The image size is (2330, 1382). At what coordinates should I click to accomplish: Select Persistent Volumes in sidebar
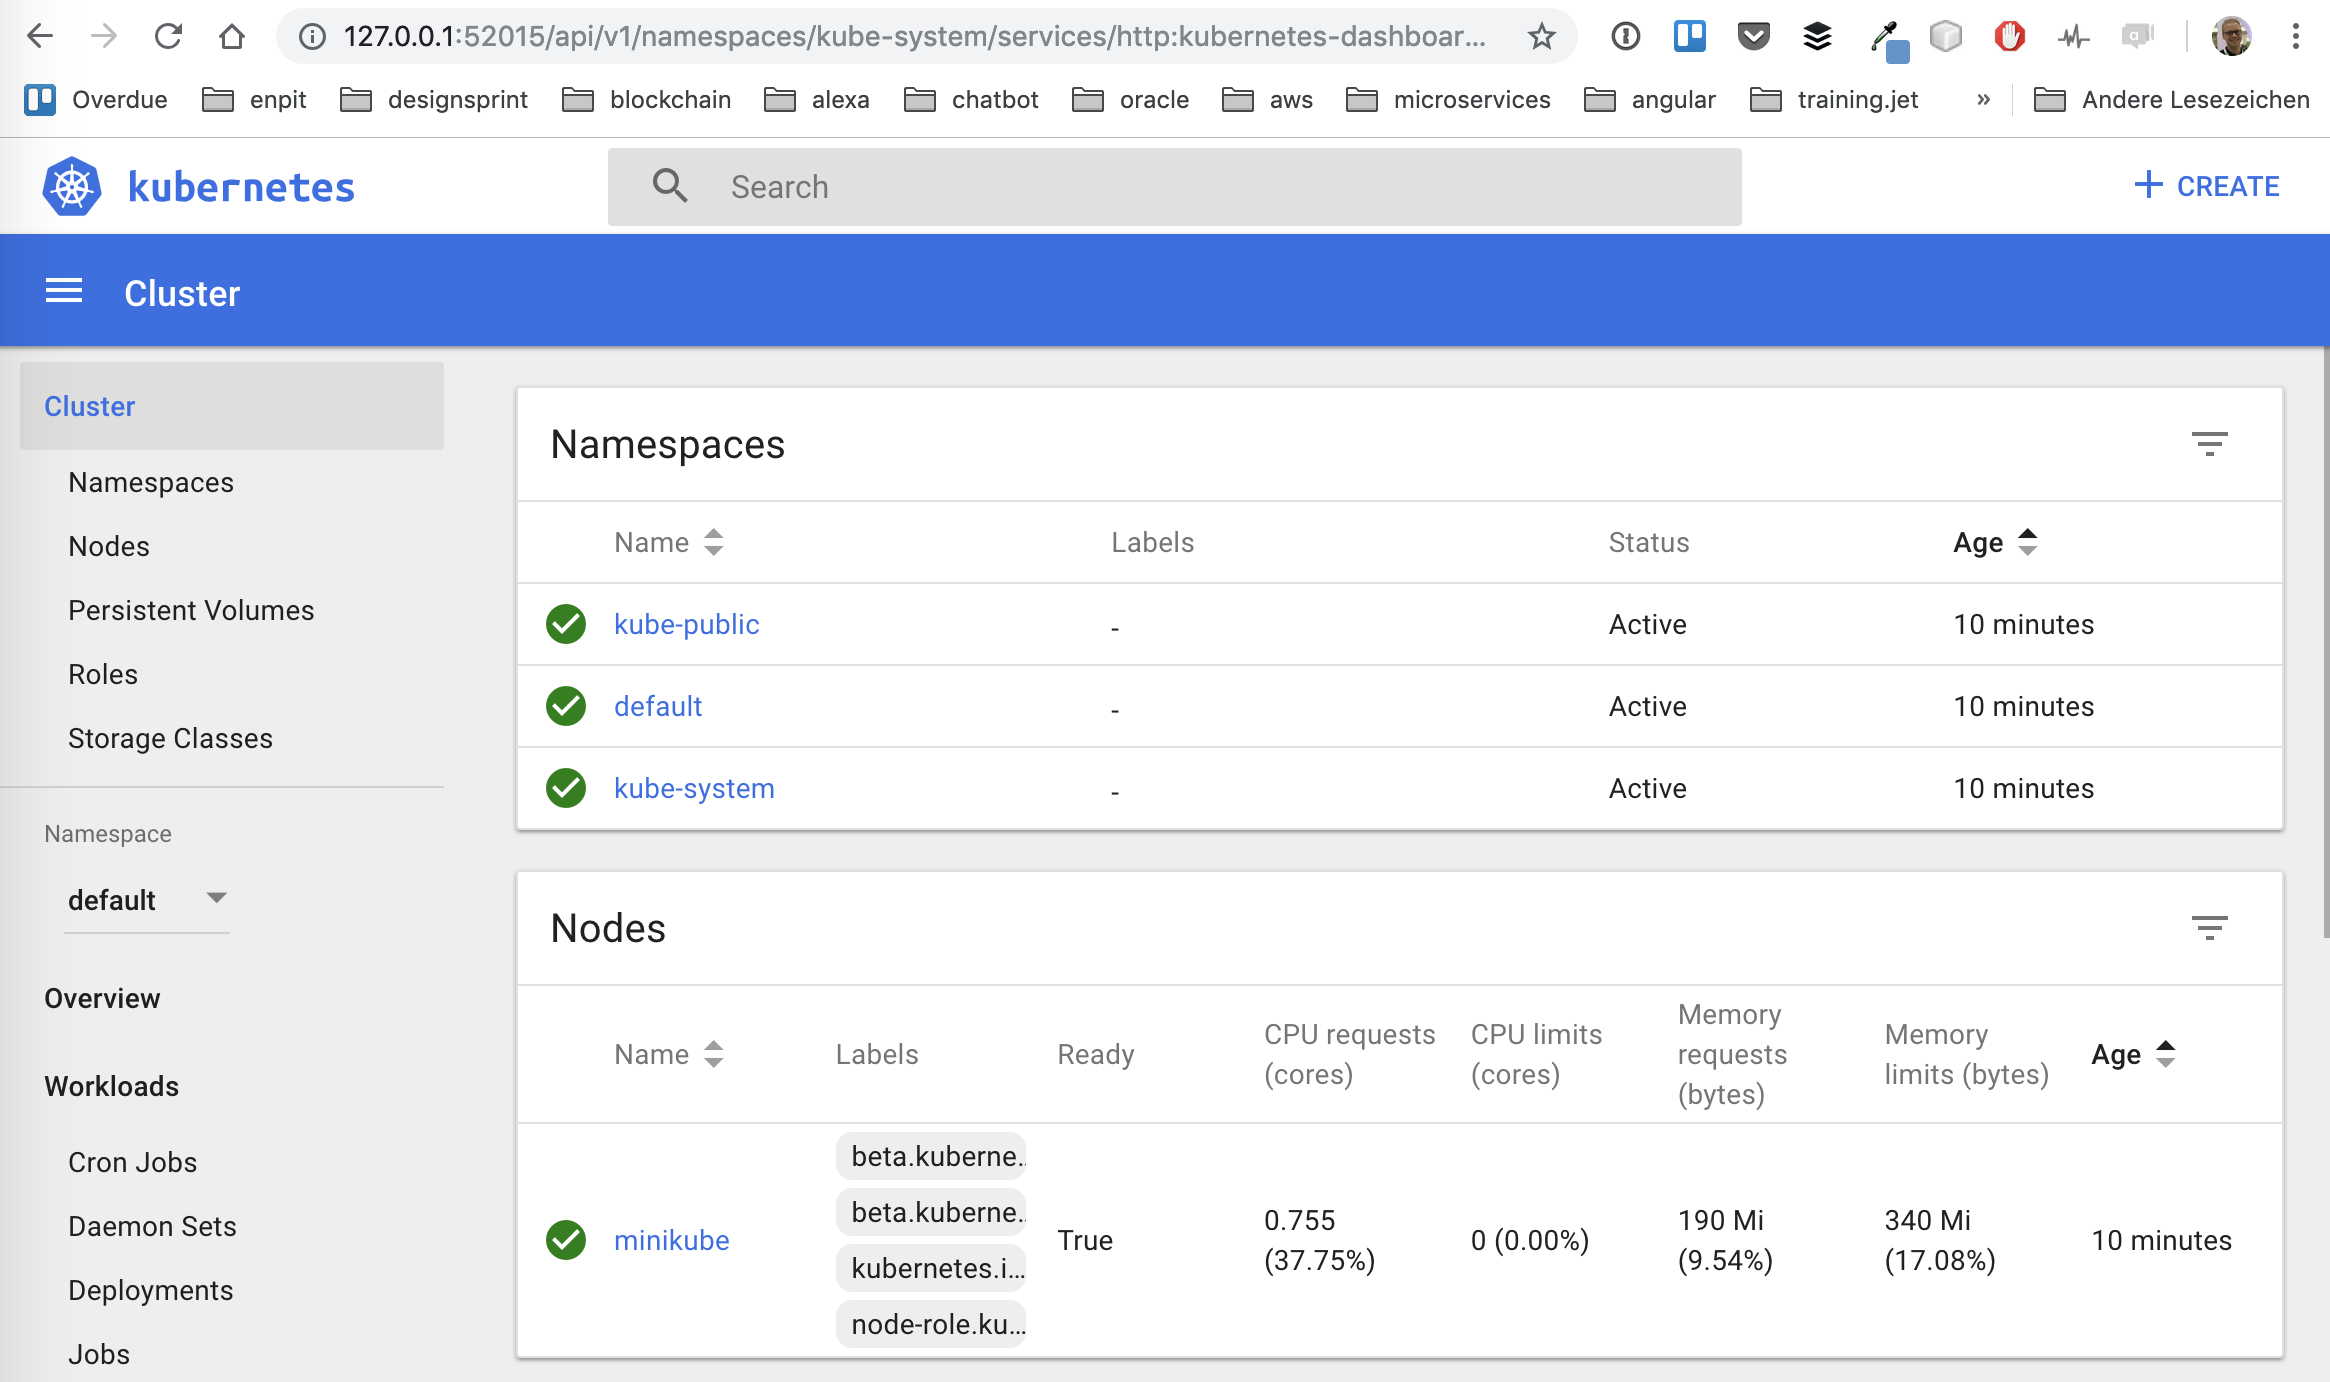tap(191, 610)
